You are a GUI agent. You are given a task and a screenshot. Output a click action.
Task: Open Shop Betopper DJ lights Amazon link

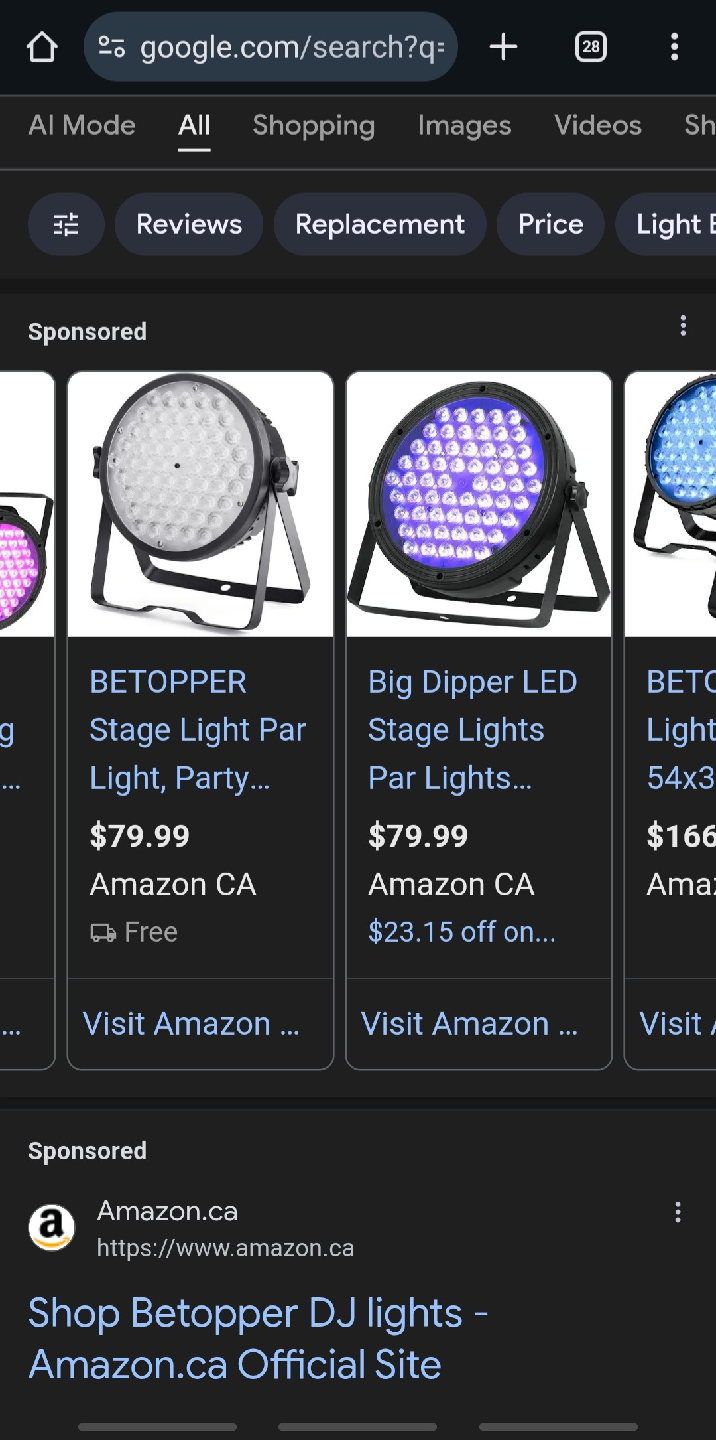point(258,1338)
